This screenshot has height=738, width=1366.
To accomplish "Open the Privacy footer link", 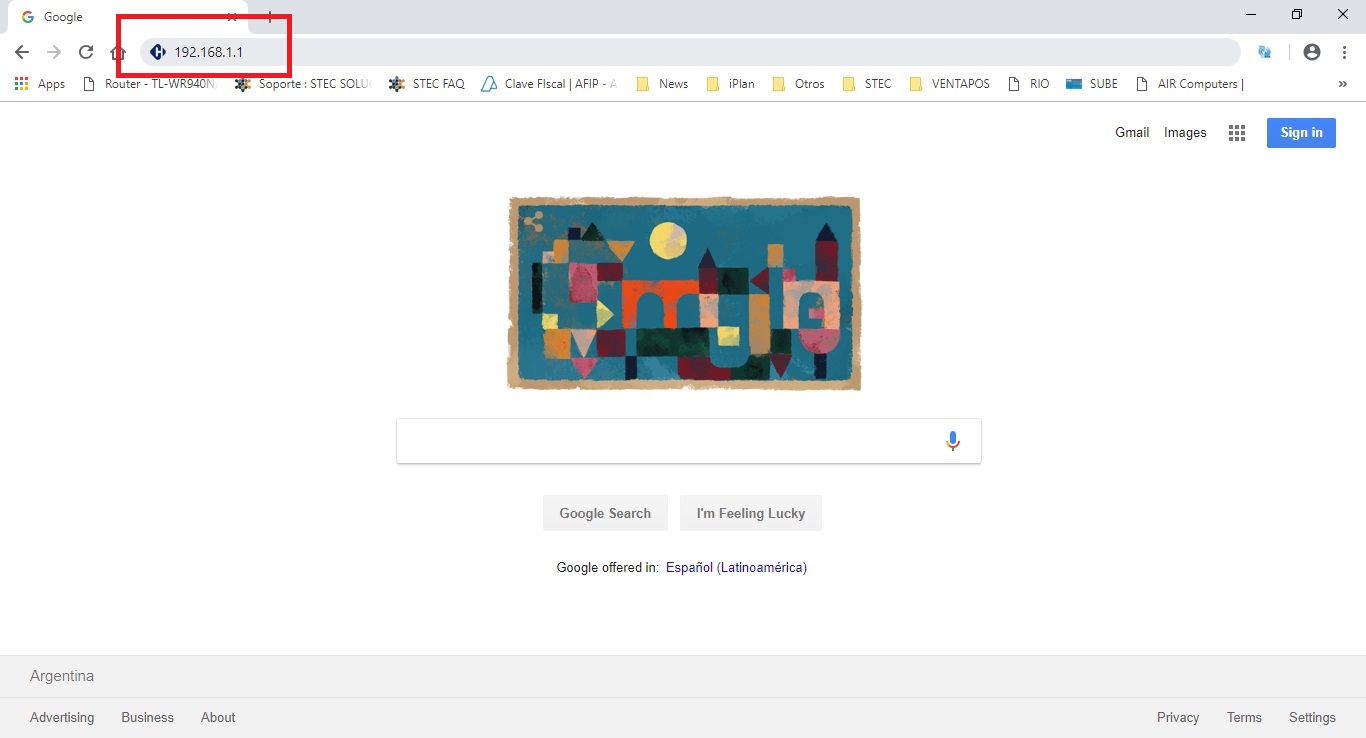I will [1178, 717].
